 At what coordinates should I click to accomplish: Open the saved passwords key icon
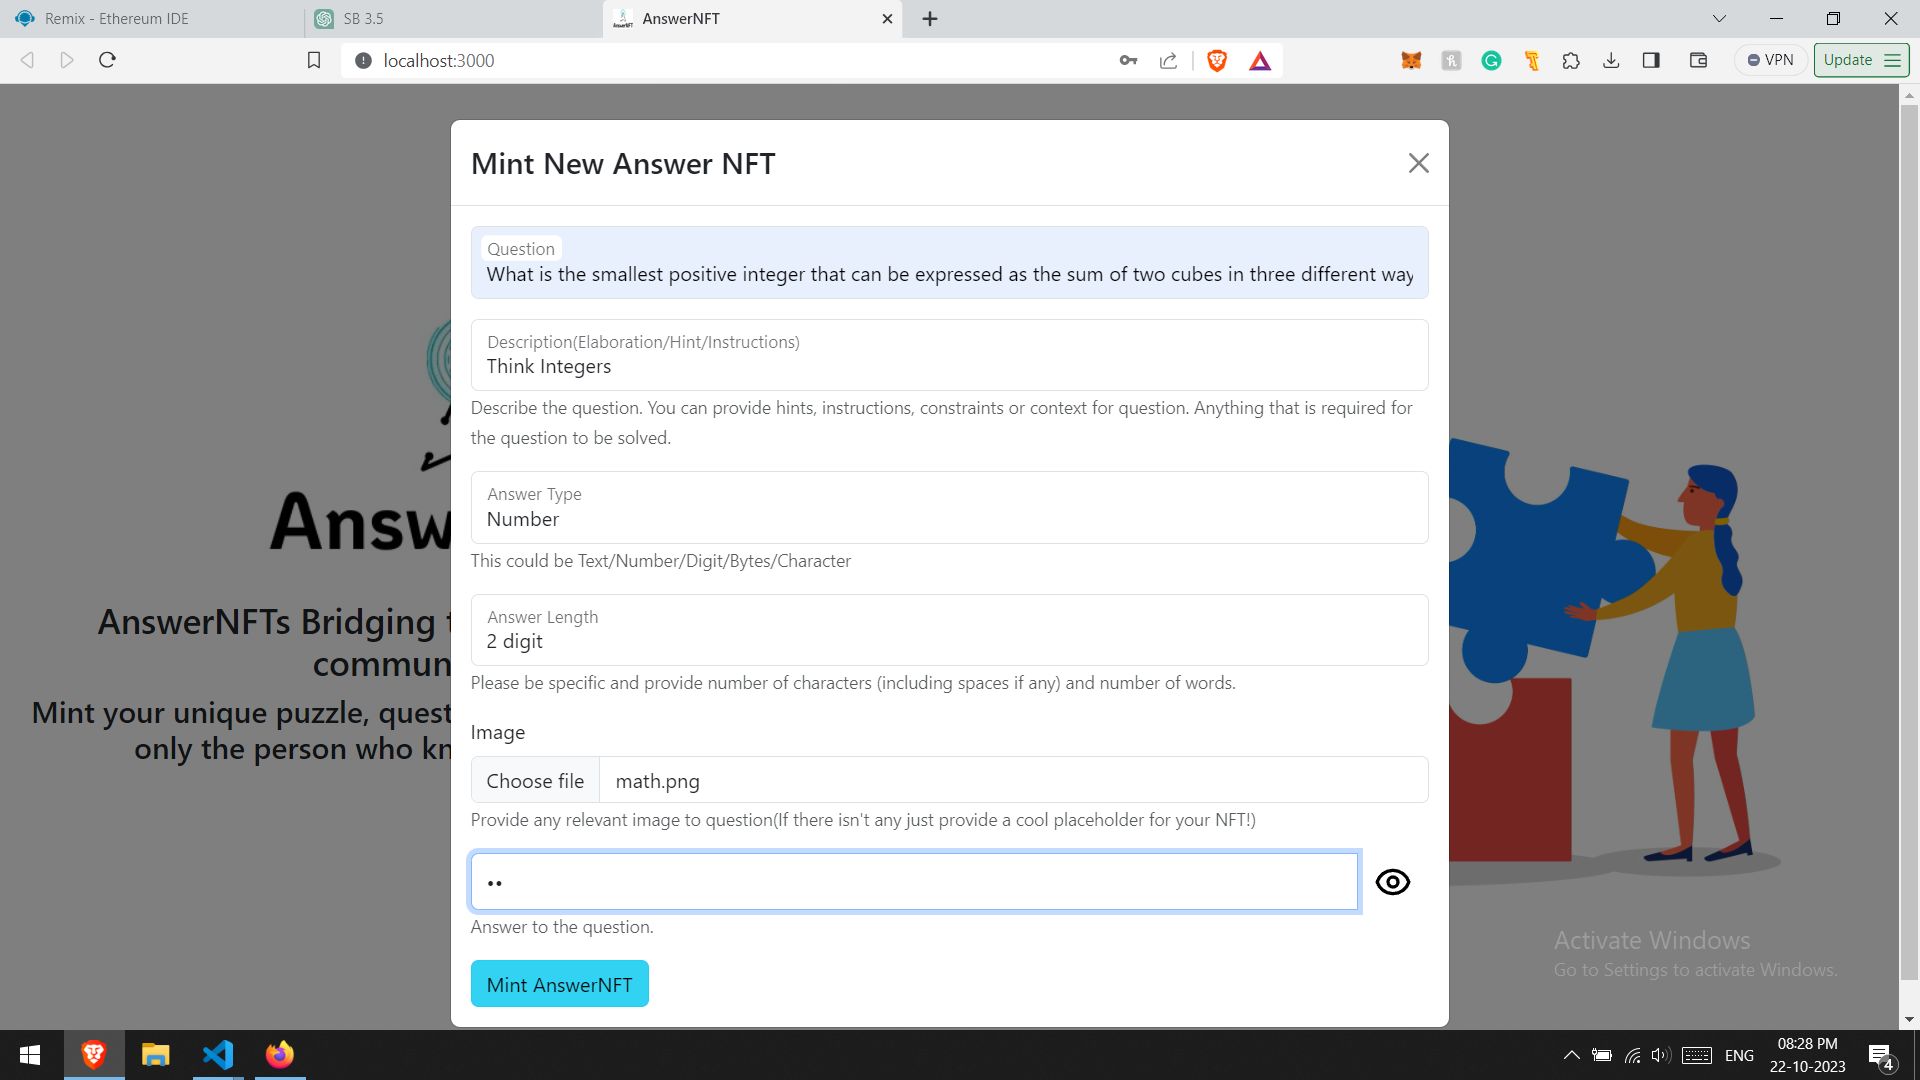point(1128,61)
